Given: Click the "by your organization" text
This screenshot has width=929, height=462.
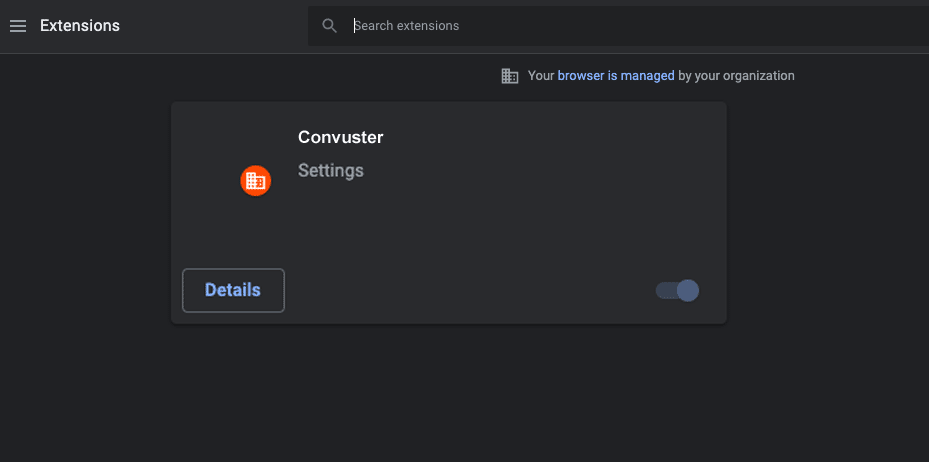Looking at the screenshot, I should [736, 76].
